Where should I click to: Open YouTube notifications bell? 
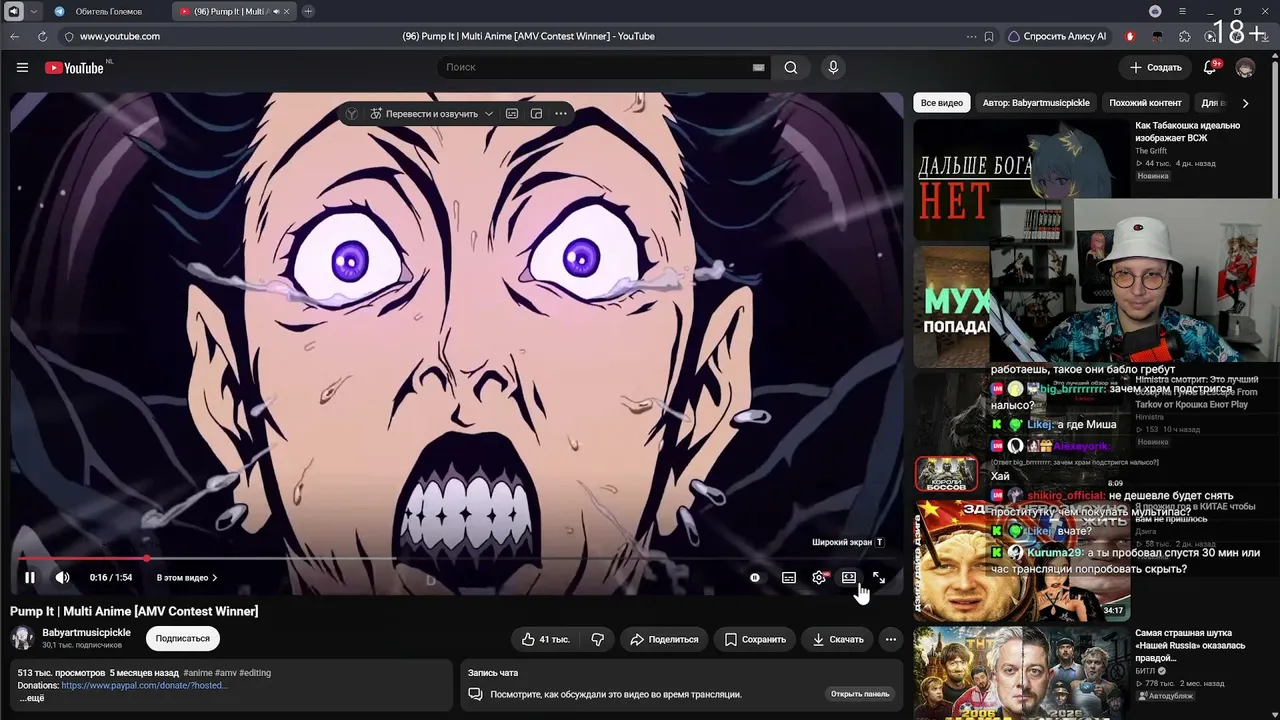(1211, 67)
